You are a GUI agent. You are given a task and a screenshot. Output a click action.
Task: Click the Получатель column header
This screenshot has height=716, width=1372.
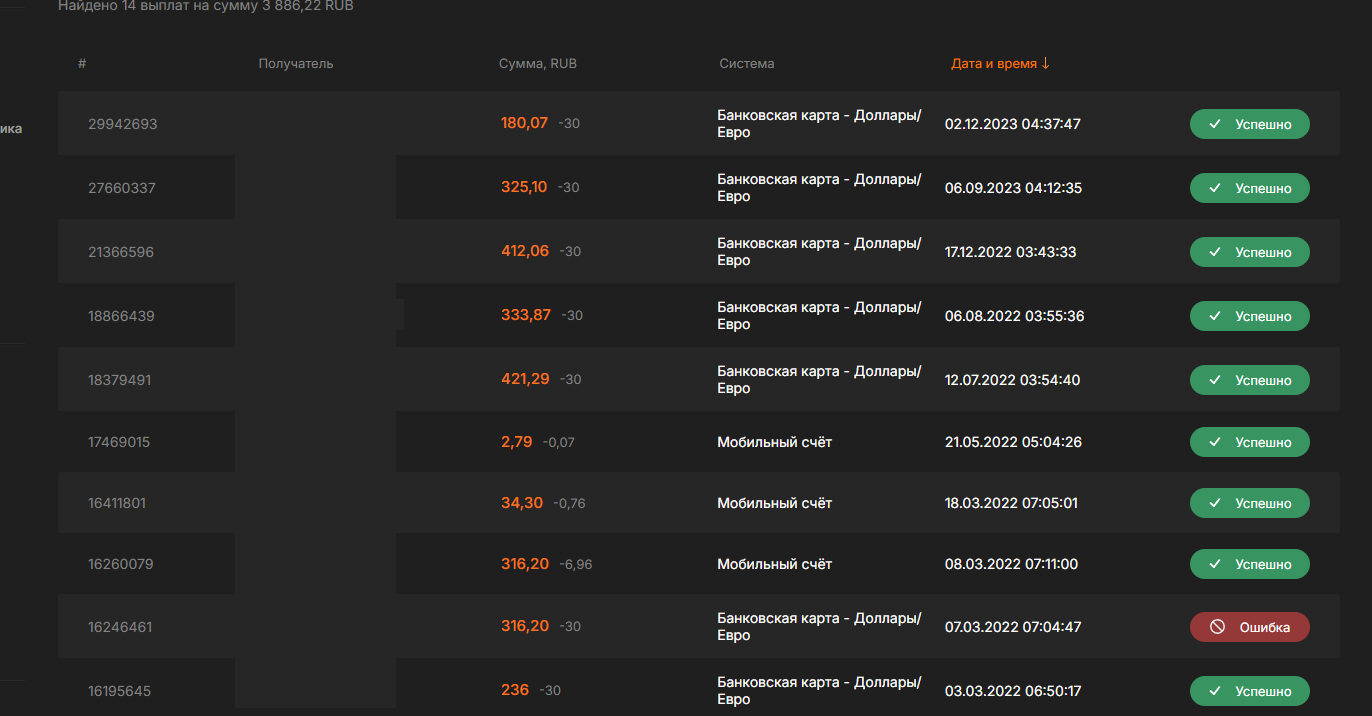pos(295,64)
